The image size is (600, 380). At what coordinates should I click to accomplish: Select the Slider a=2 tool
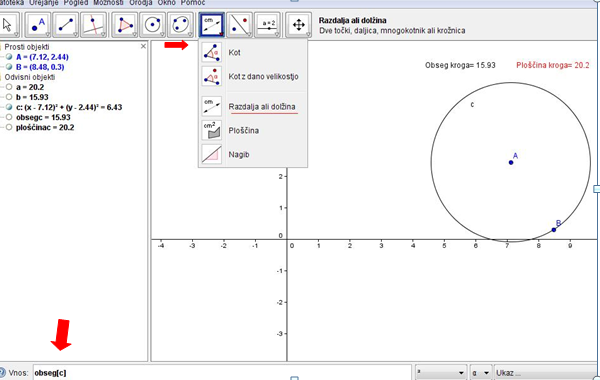267,25
